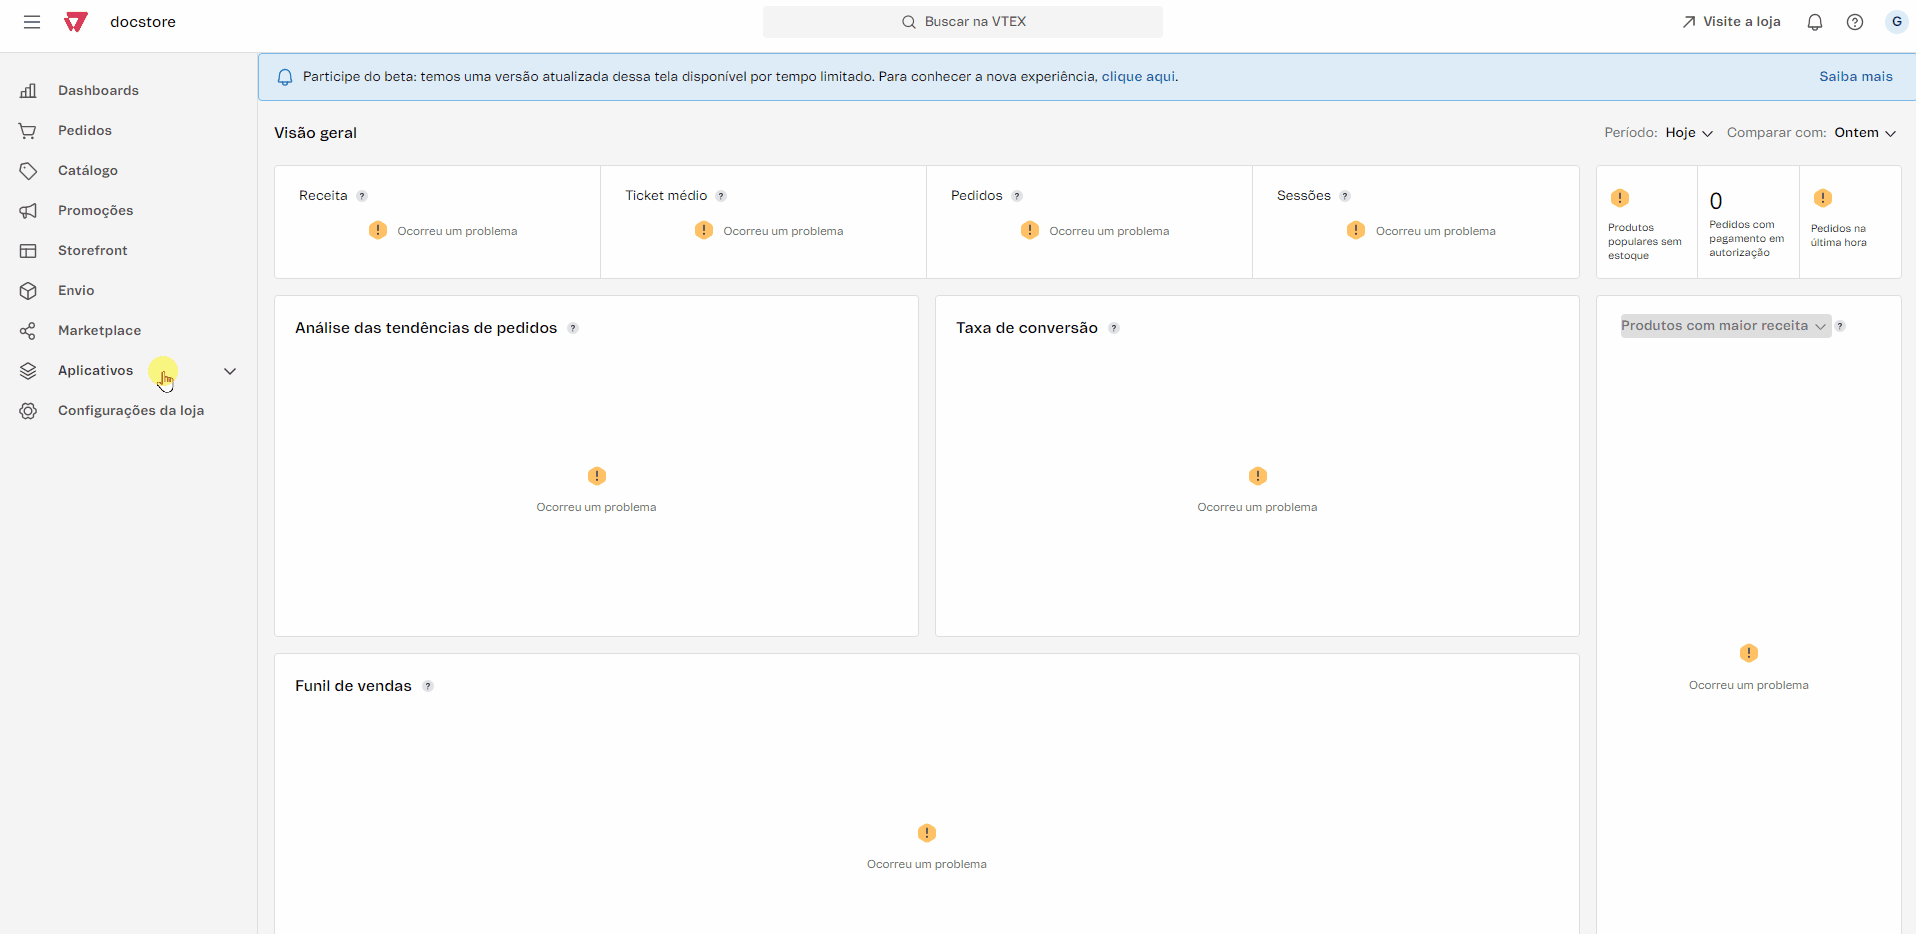Screen dimensions: 1916x934
Task: Click the notification bell in the top bar
Action: point(1814,21)
